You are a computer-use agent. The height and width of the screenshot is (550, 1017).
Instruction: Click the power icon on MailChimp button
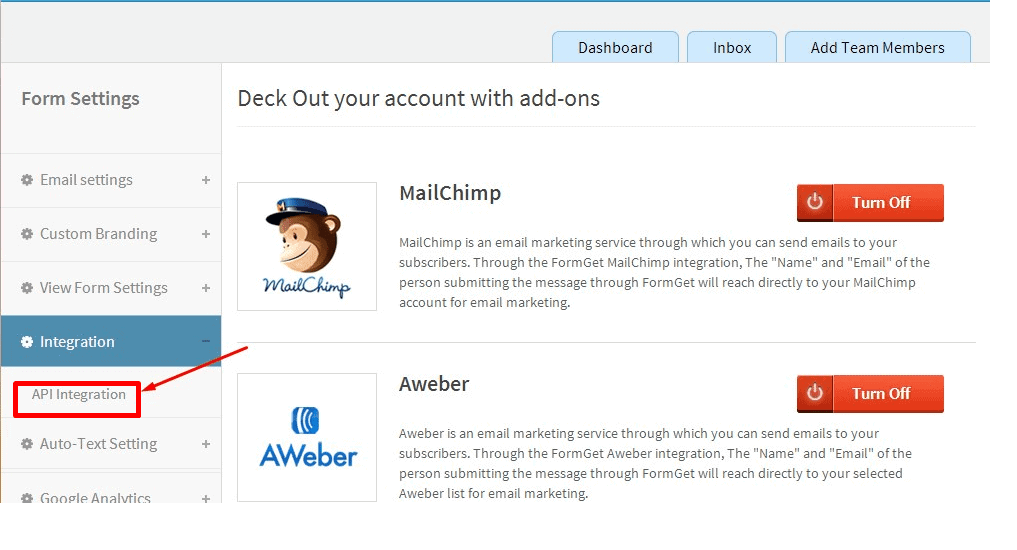click(815, 202)
